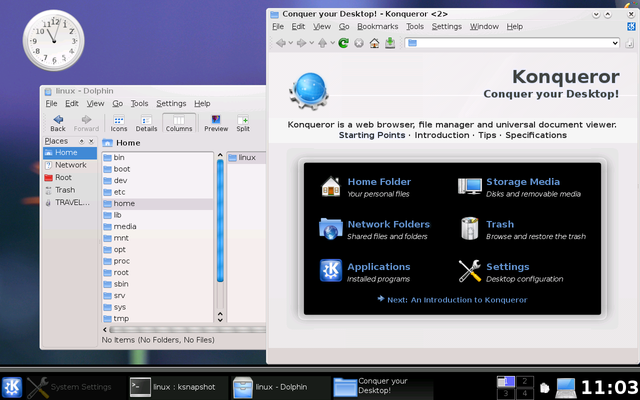Open Konqueror Settings menu
The width and height of the screenshot is (640, 400).
pyautogui.click(x=447, y=27)
